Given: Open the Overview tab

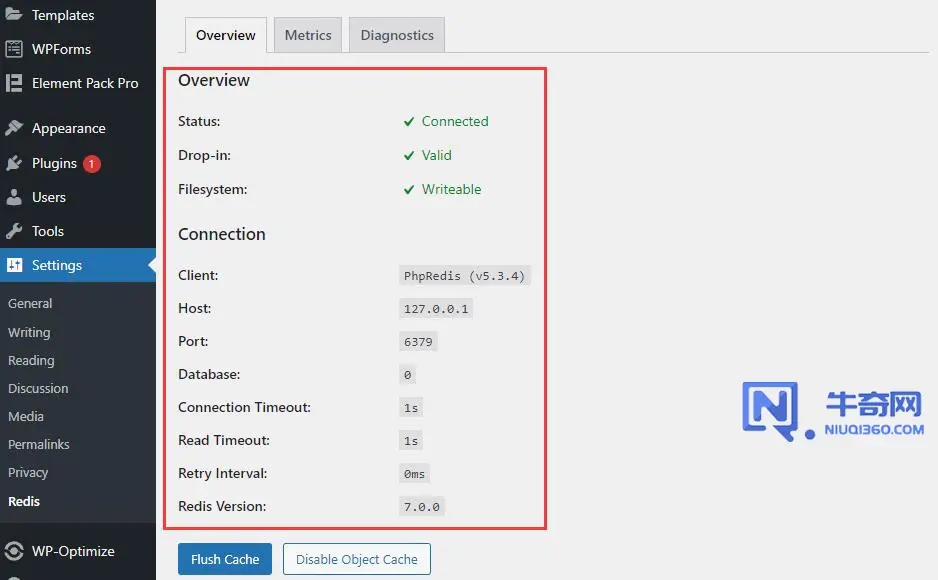Looking at the screenshot, I should point(226,35).
